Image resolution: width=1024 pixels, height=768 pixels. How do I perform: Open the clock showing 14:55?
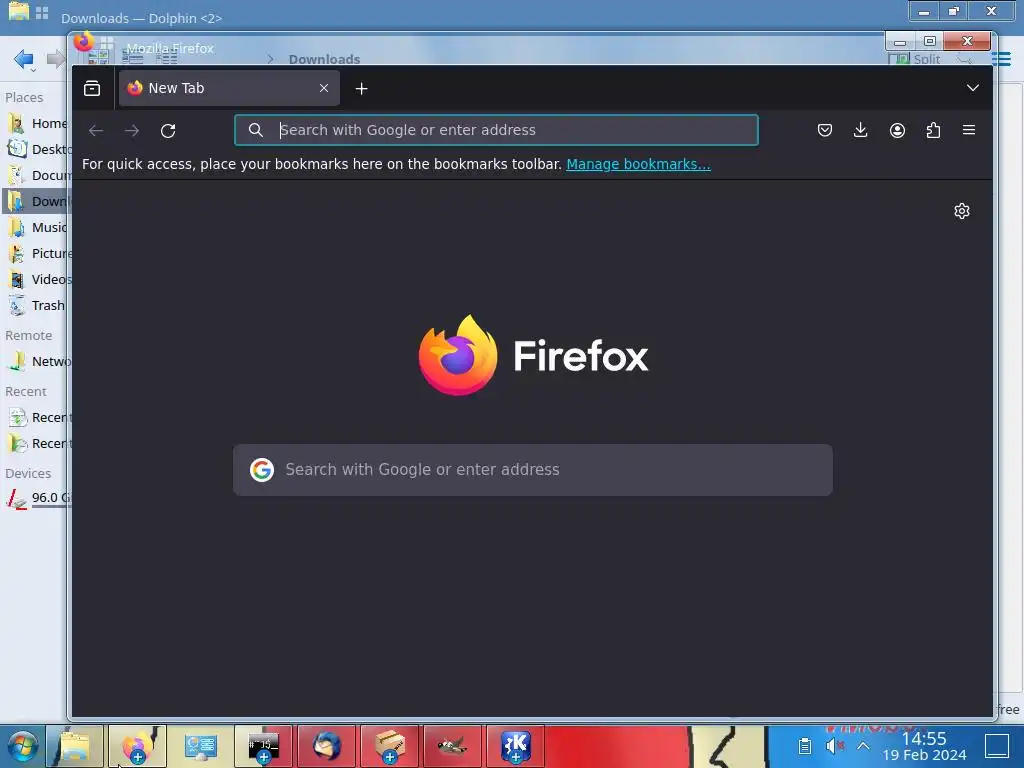[924, 746]
